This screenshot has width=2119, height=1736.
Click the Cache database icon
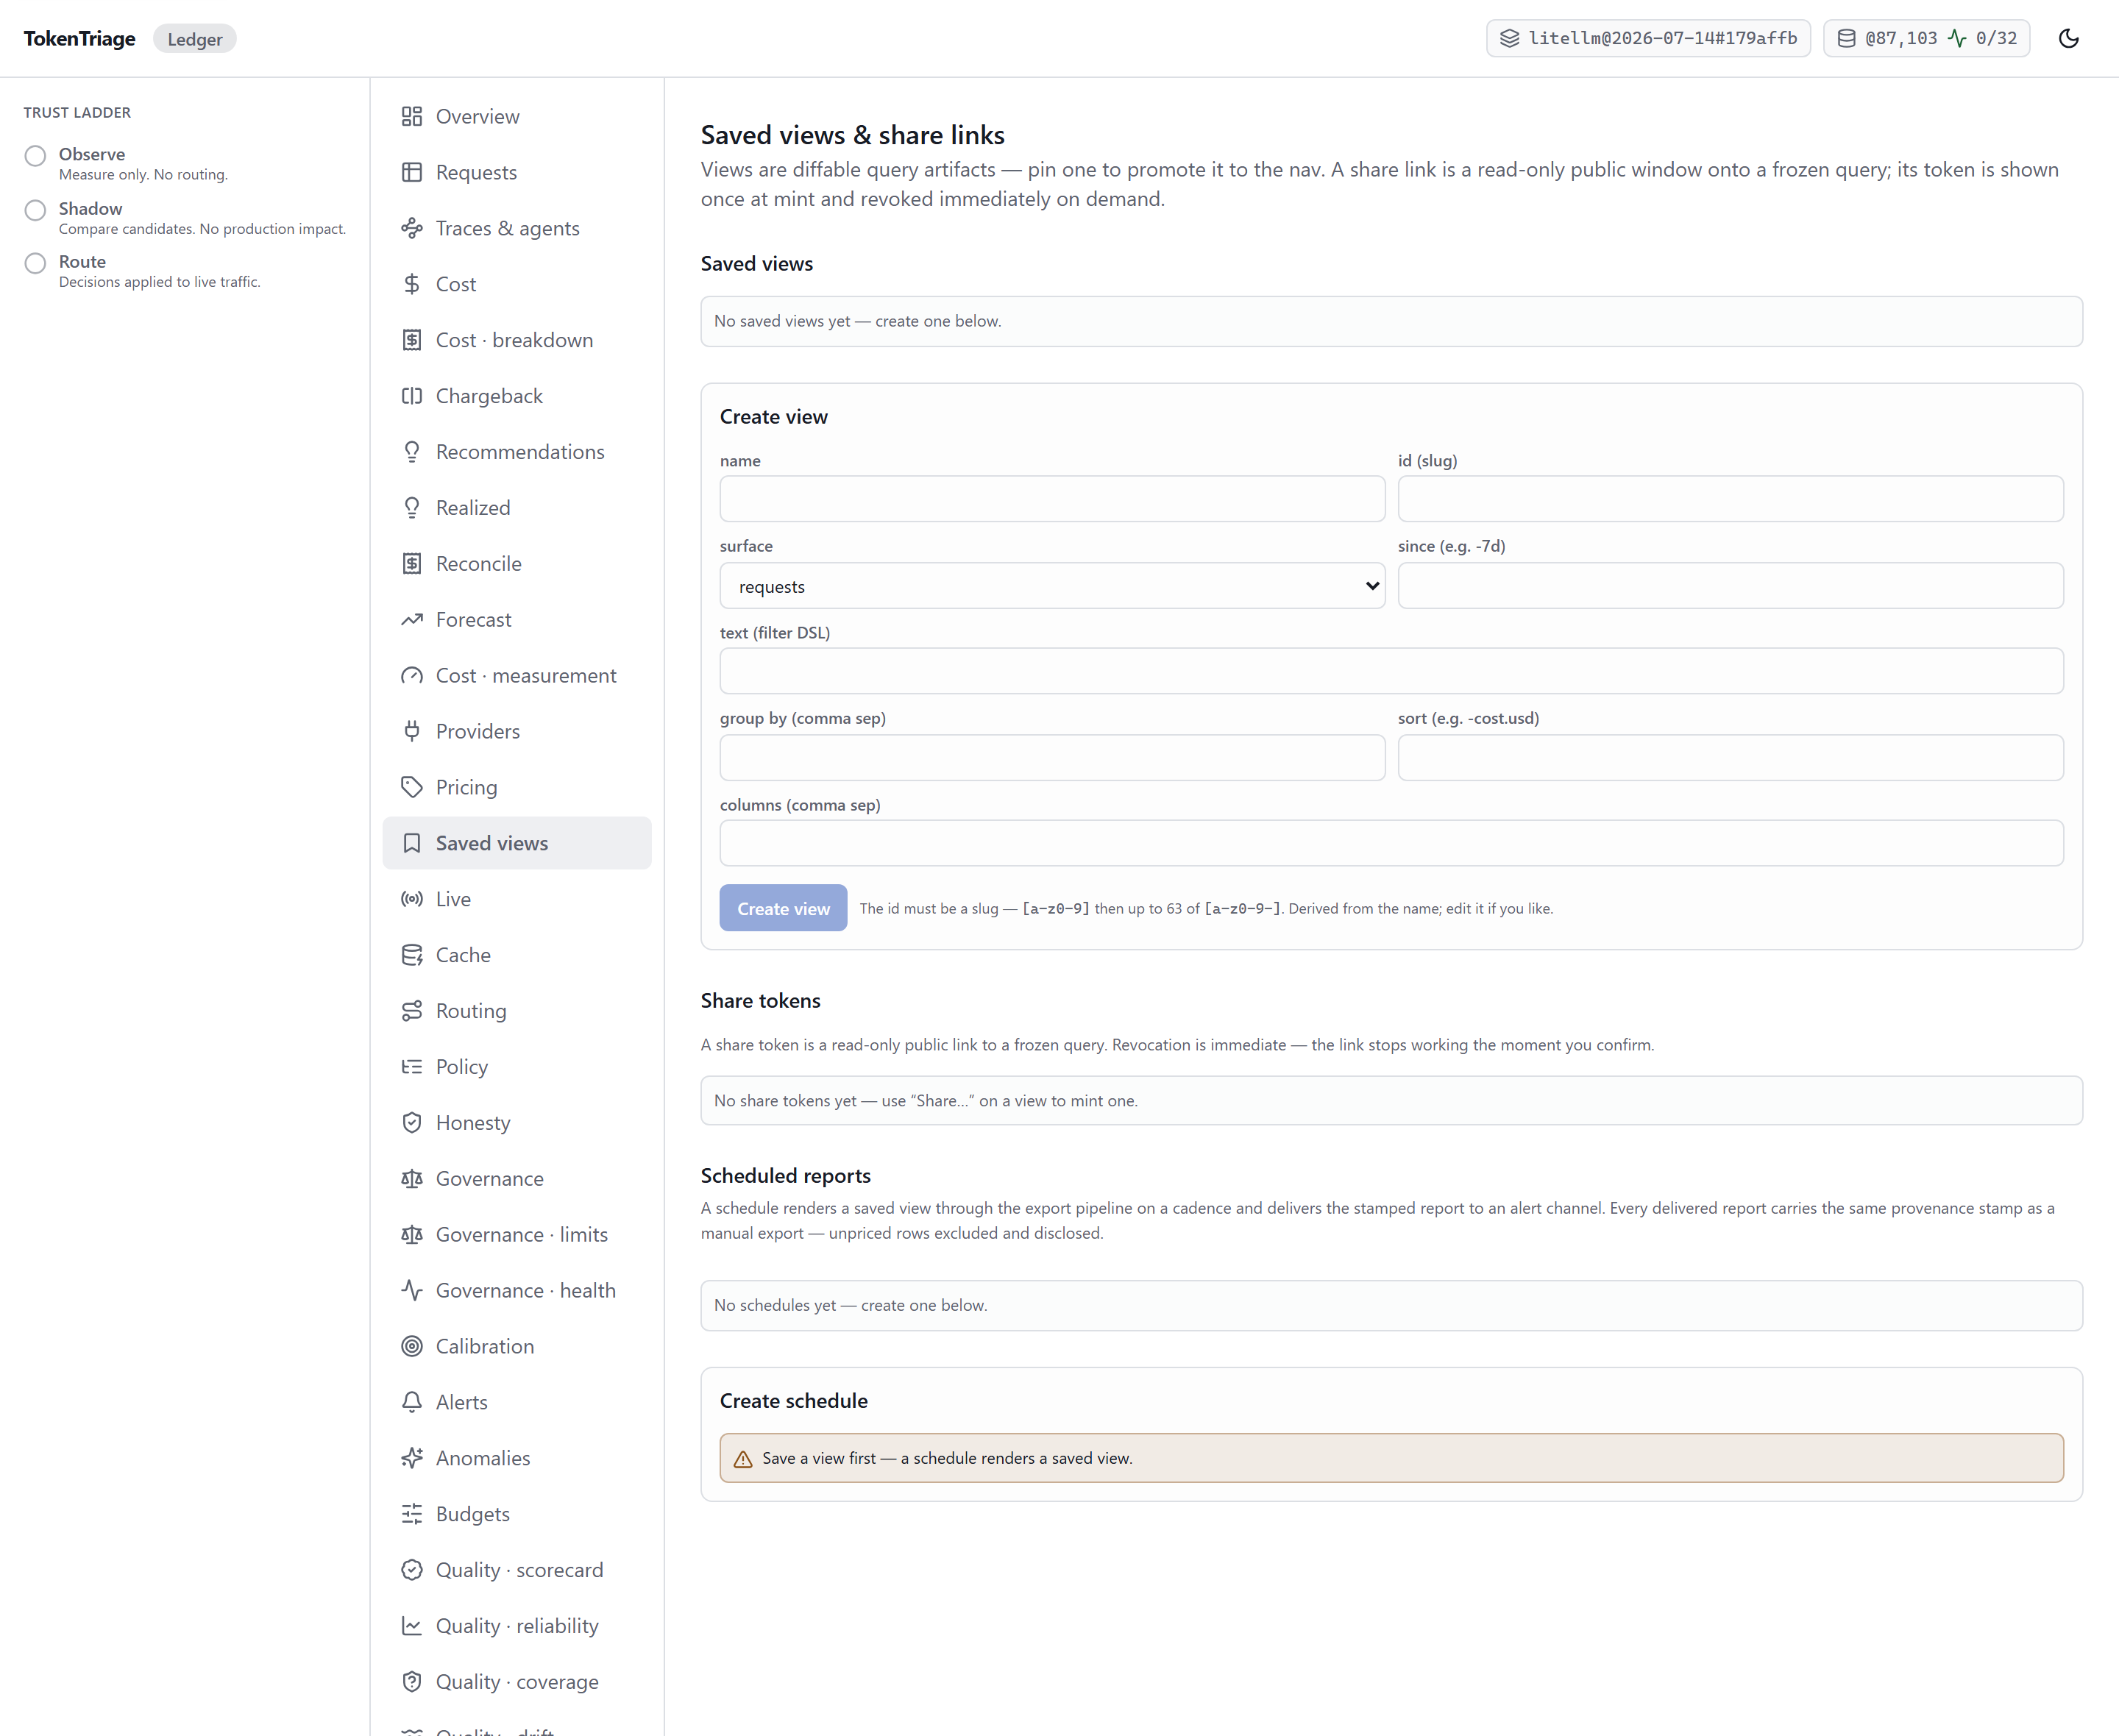[x=412, y=955]
